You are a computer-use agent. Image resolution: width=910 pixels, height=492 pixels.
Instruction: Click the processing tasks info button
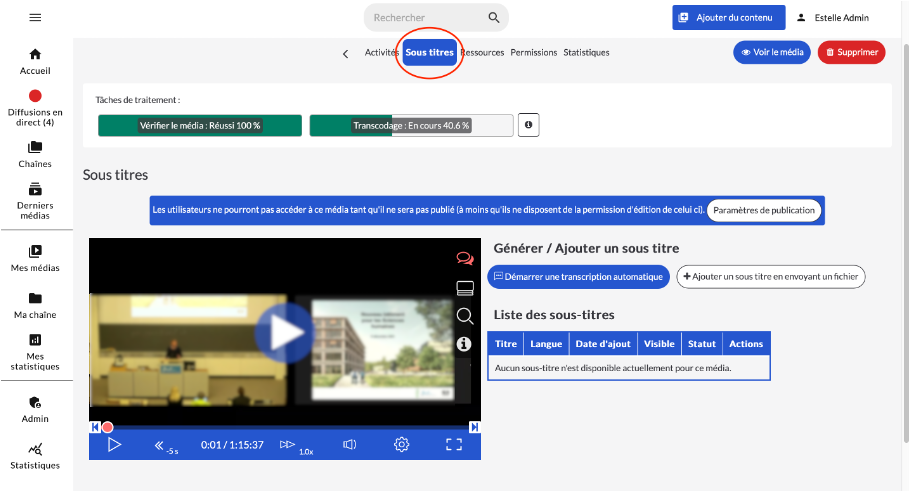click(528, 125)
